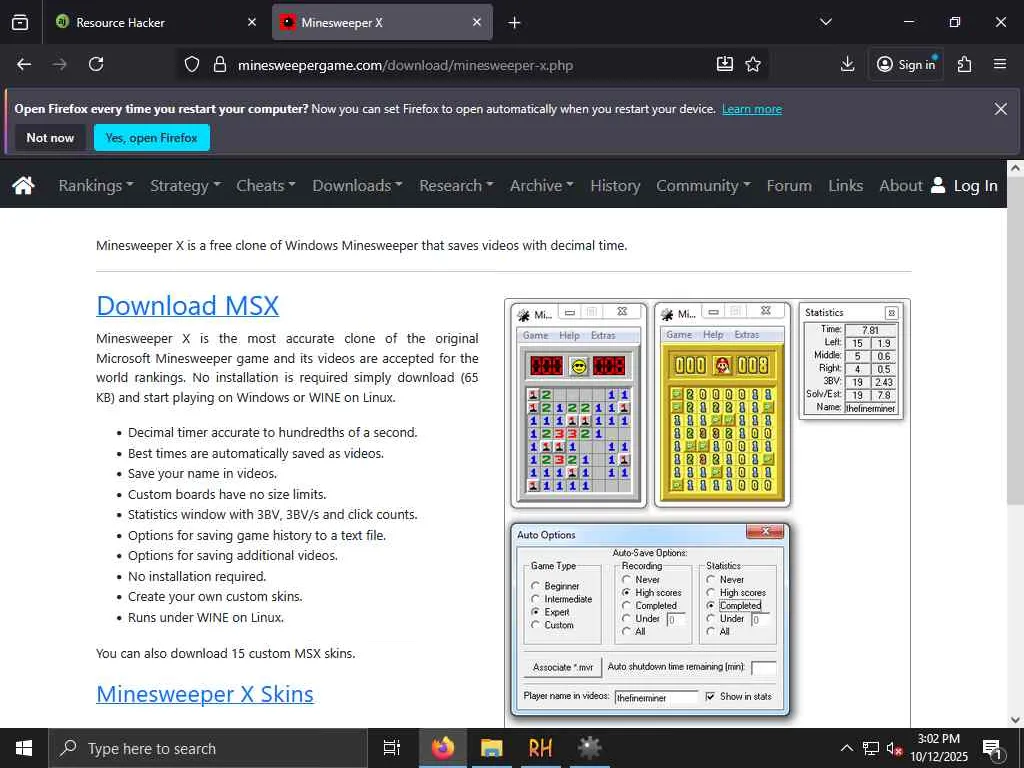Open the Firefox hamburger menu

(1000, 64)
